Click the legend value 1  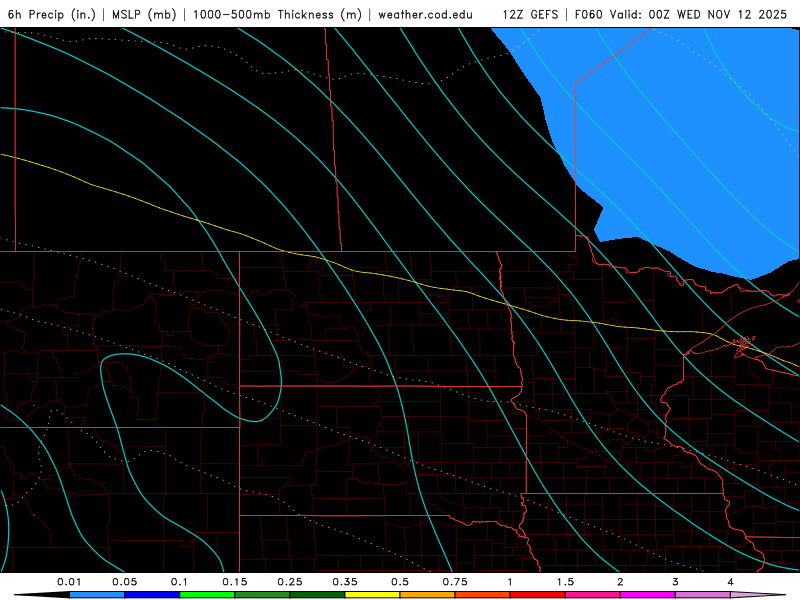pos(510,582)
